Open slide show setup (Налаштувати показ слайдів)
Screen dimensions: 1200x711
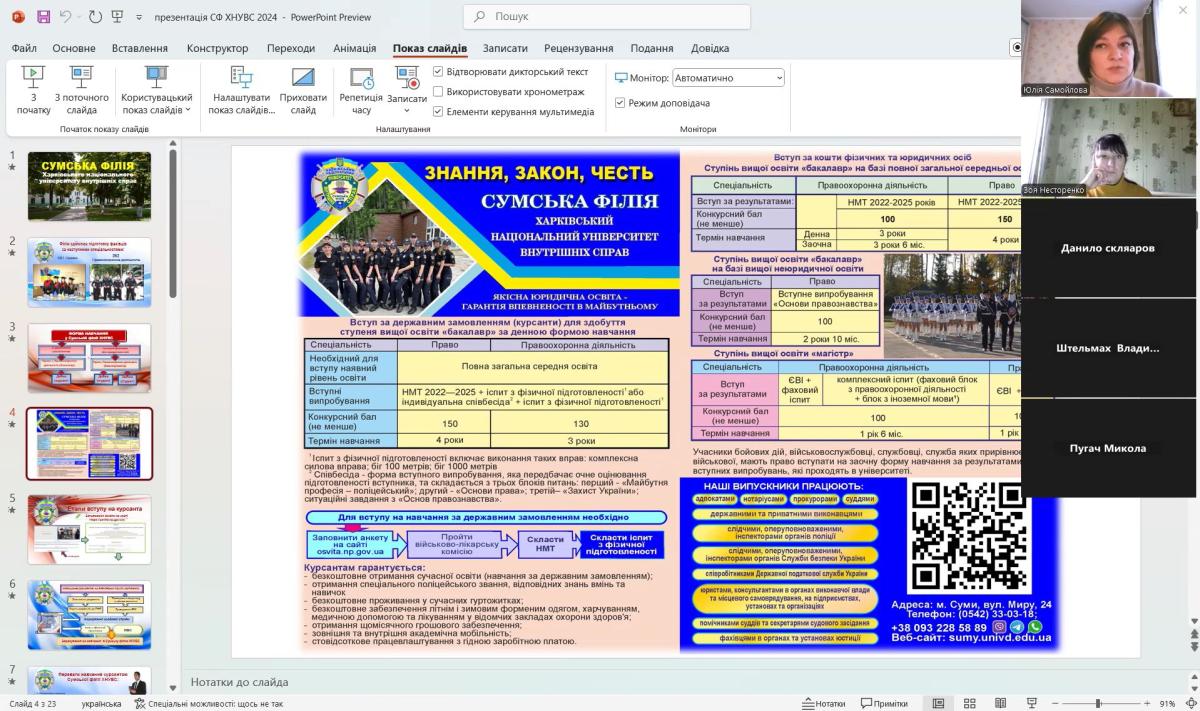pyautogui.click(x=240, y=90)
